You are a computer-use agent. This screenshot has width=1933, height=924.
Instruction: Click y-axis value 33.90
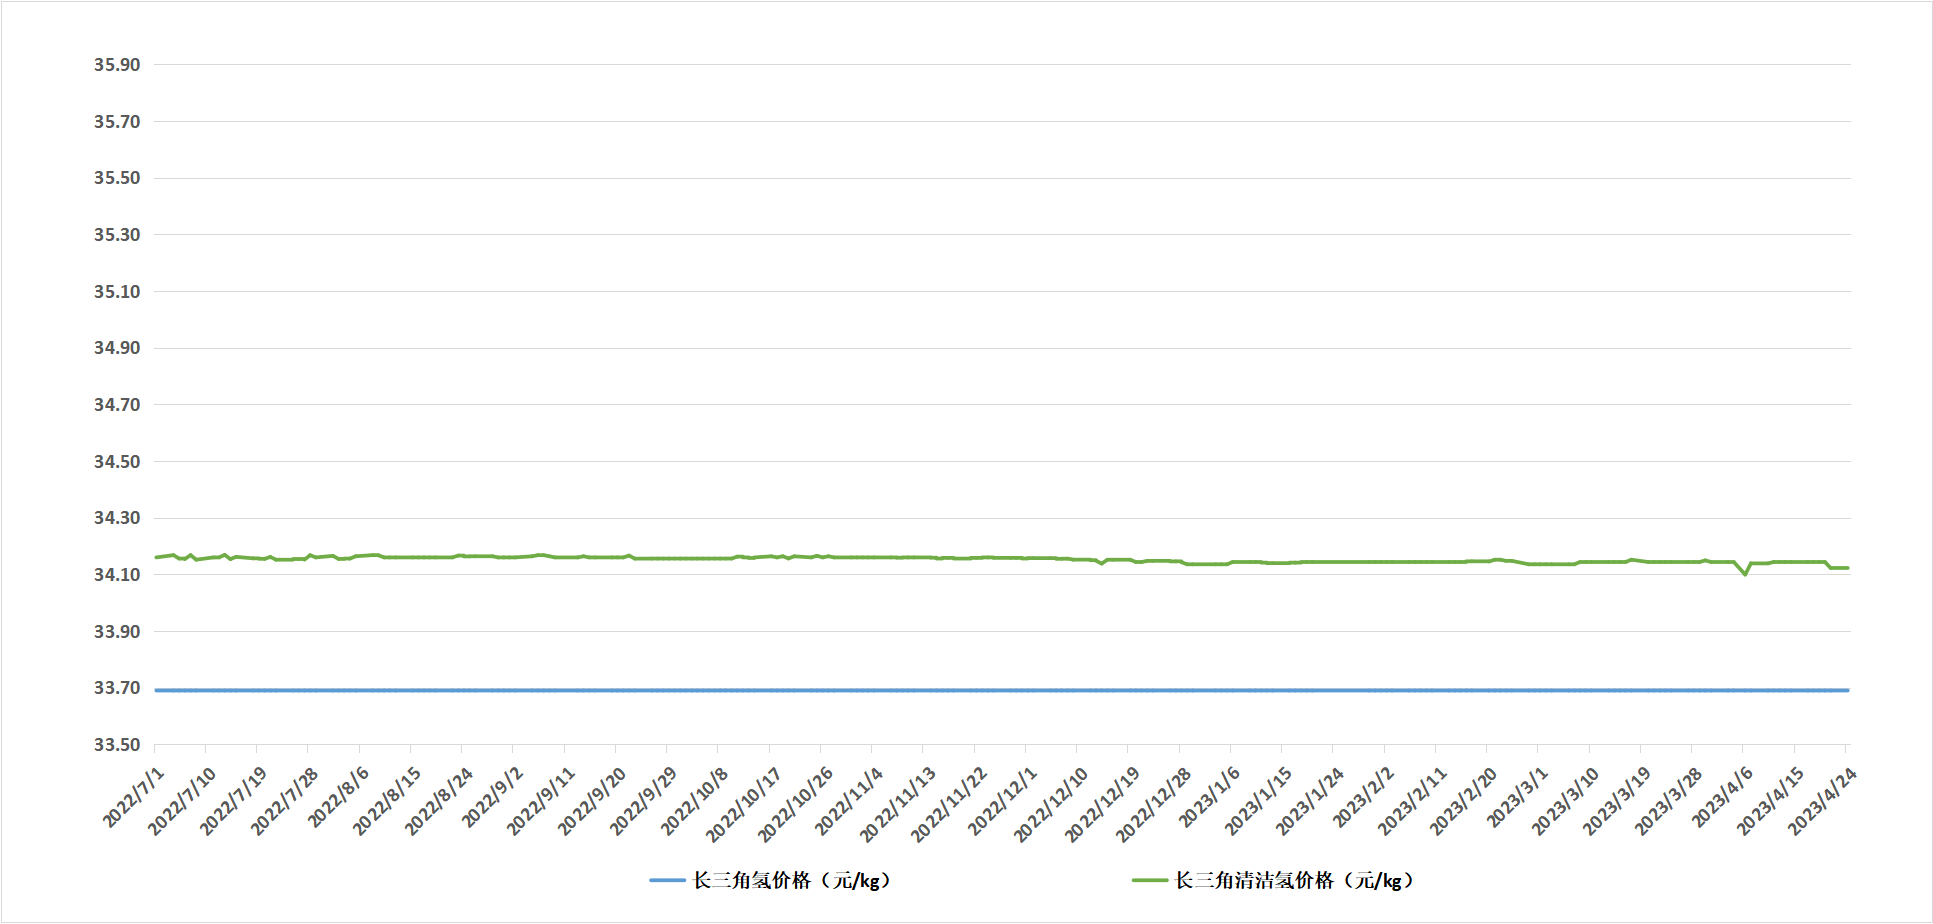[117, 632]
